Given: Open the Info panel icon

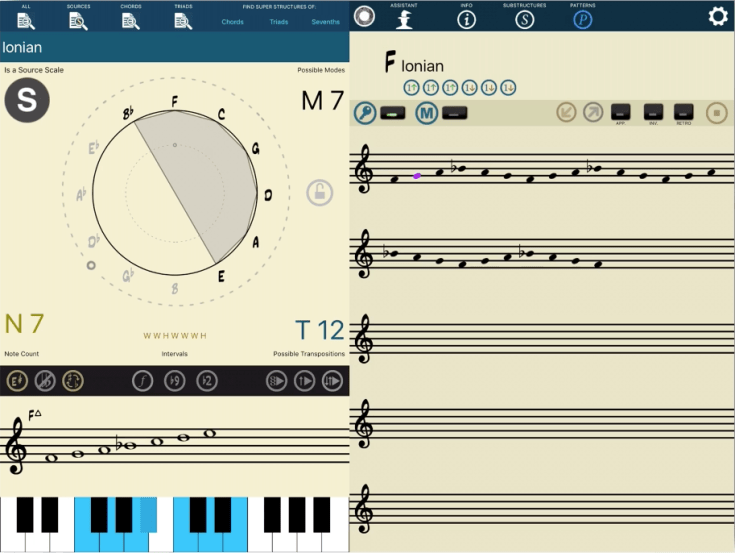Looking at the screenshot, I should (x=466, y=19).
